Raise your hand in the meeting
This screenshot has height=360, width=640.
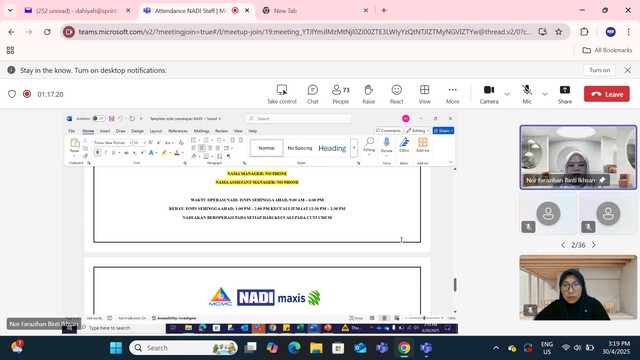point(369,94)
